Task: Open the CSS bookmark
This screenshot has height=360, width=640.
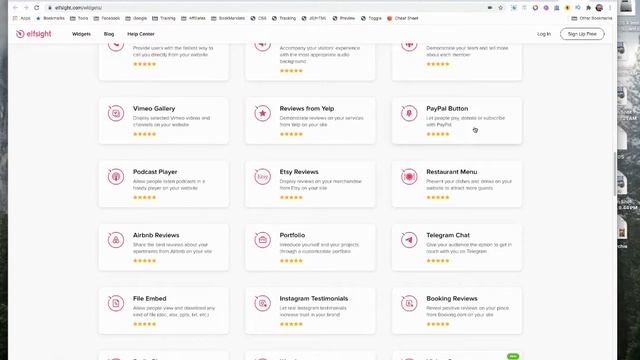Action: coord(258,18)
